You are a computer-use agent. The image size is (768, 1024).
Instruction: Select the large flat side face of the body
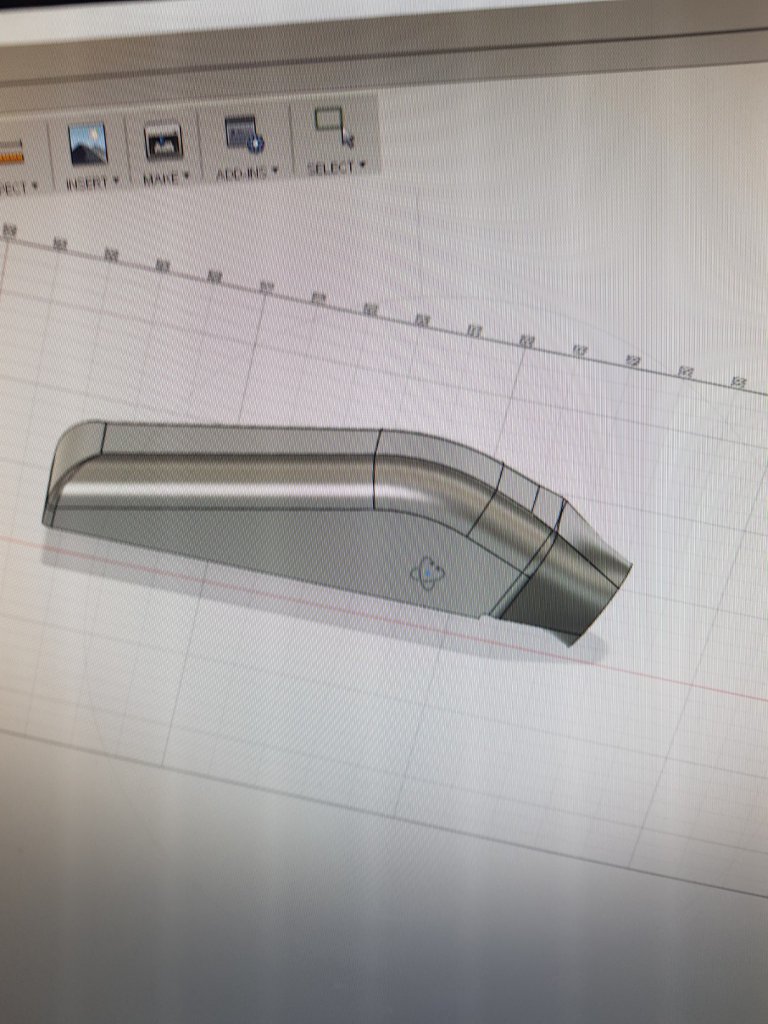[300, 550]
